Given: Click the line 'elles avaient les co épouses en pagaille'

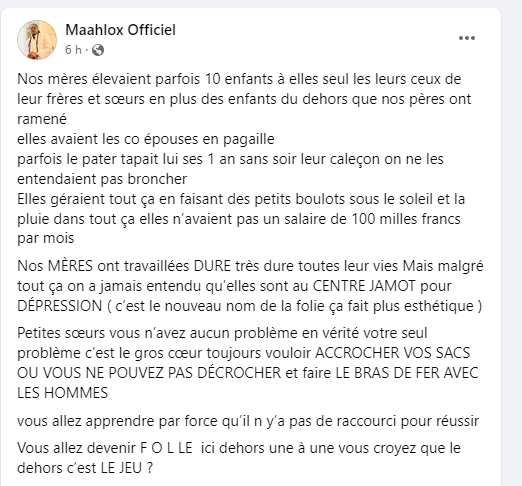Looking at the screenshot, I should [x=146, y=139].
